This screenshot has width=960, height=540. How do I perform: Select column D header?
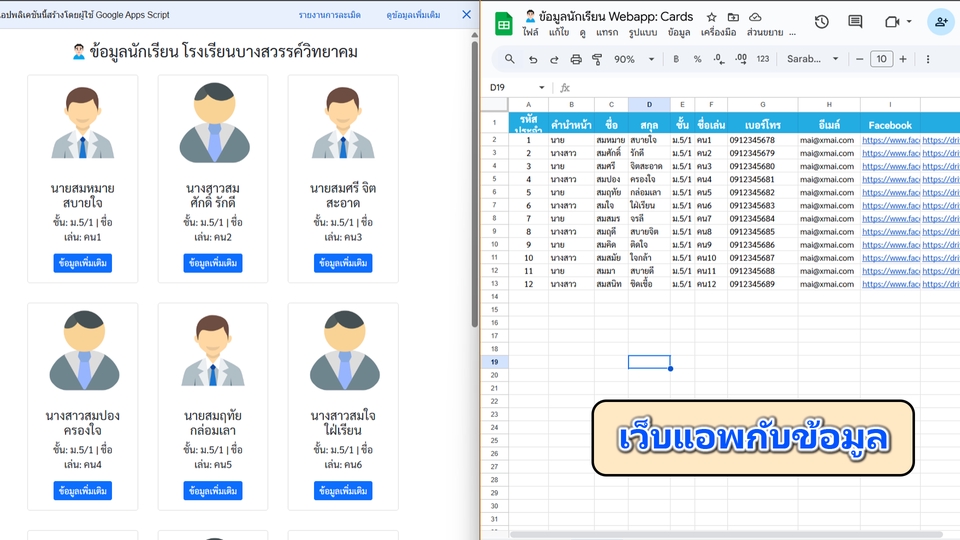click(649, 105)
